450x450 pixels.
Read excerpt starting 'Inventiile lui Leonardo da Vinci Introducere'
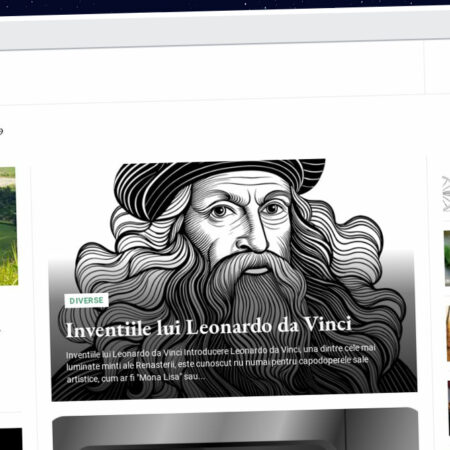221,364
